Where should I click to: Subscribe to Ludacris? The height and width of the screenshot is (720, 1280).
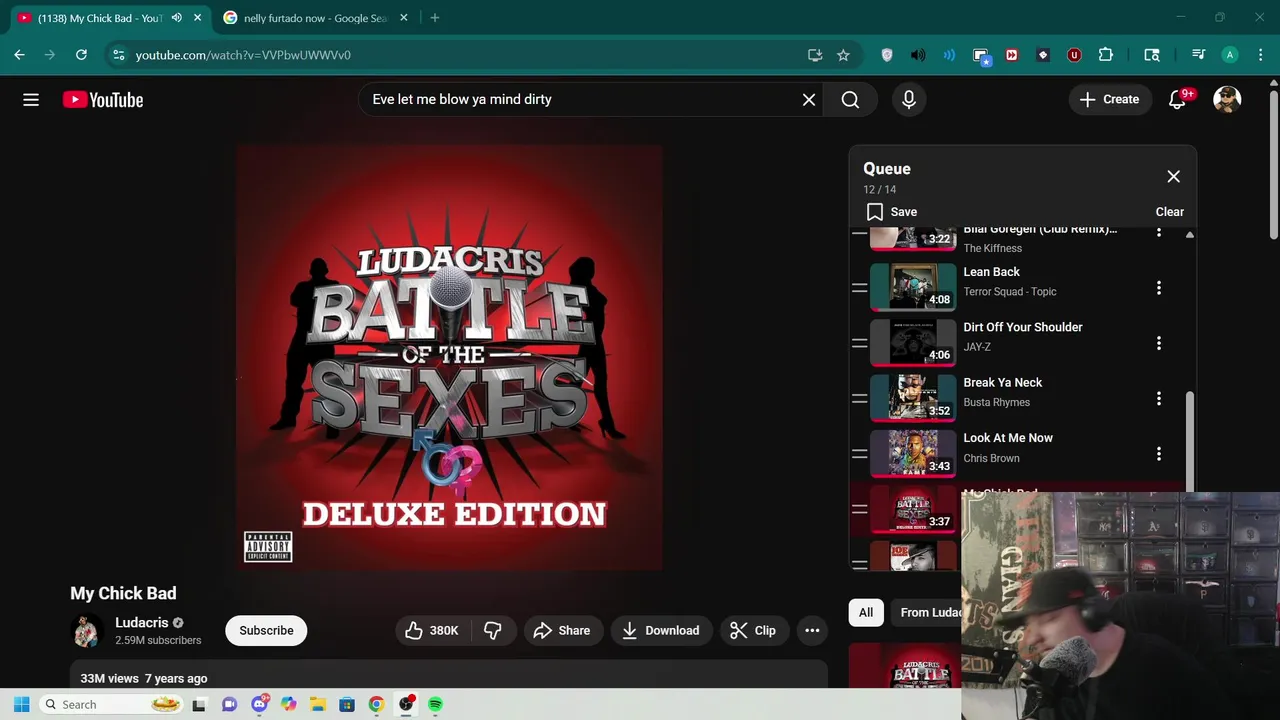coord(266,630)
